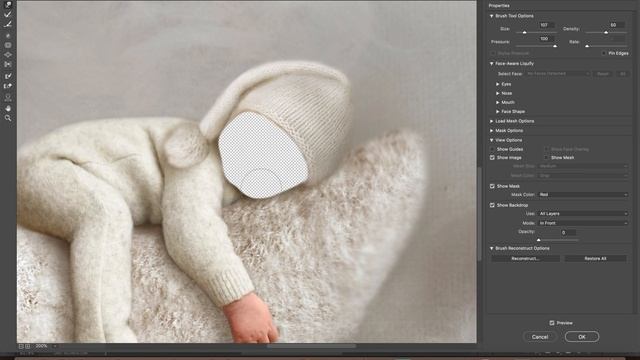Image resolution: width=640 pixels, height=360 pixels.
Task: Click the brush Size slider
Action: click(x=536, y=32)
